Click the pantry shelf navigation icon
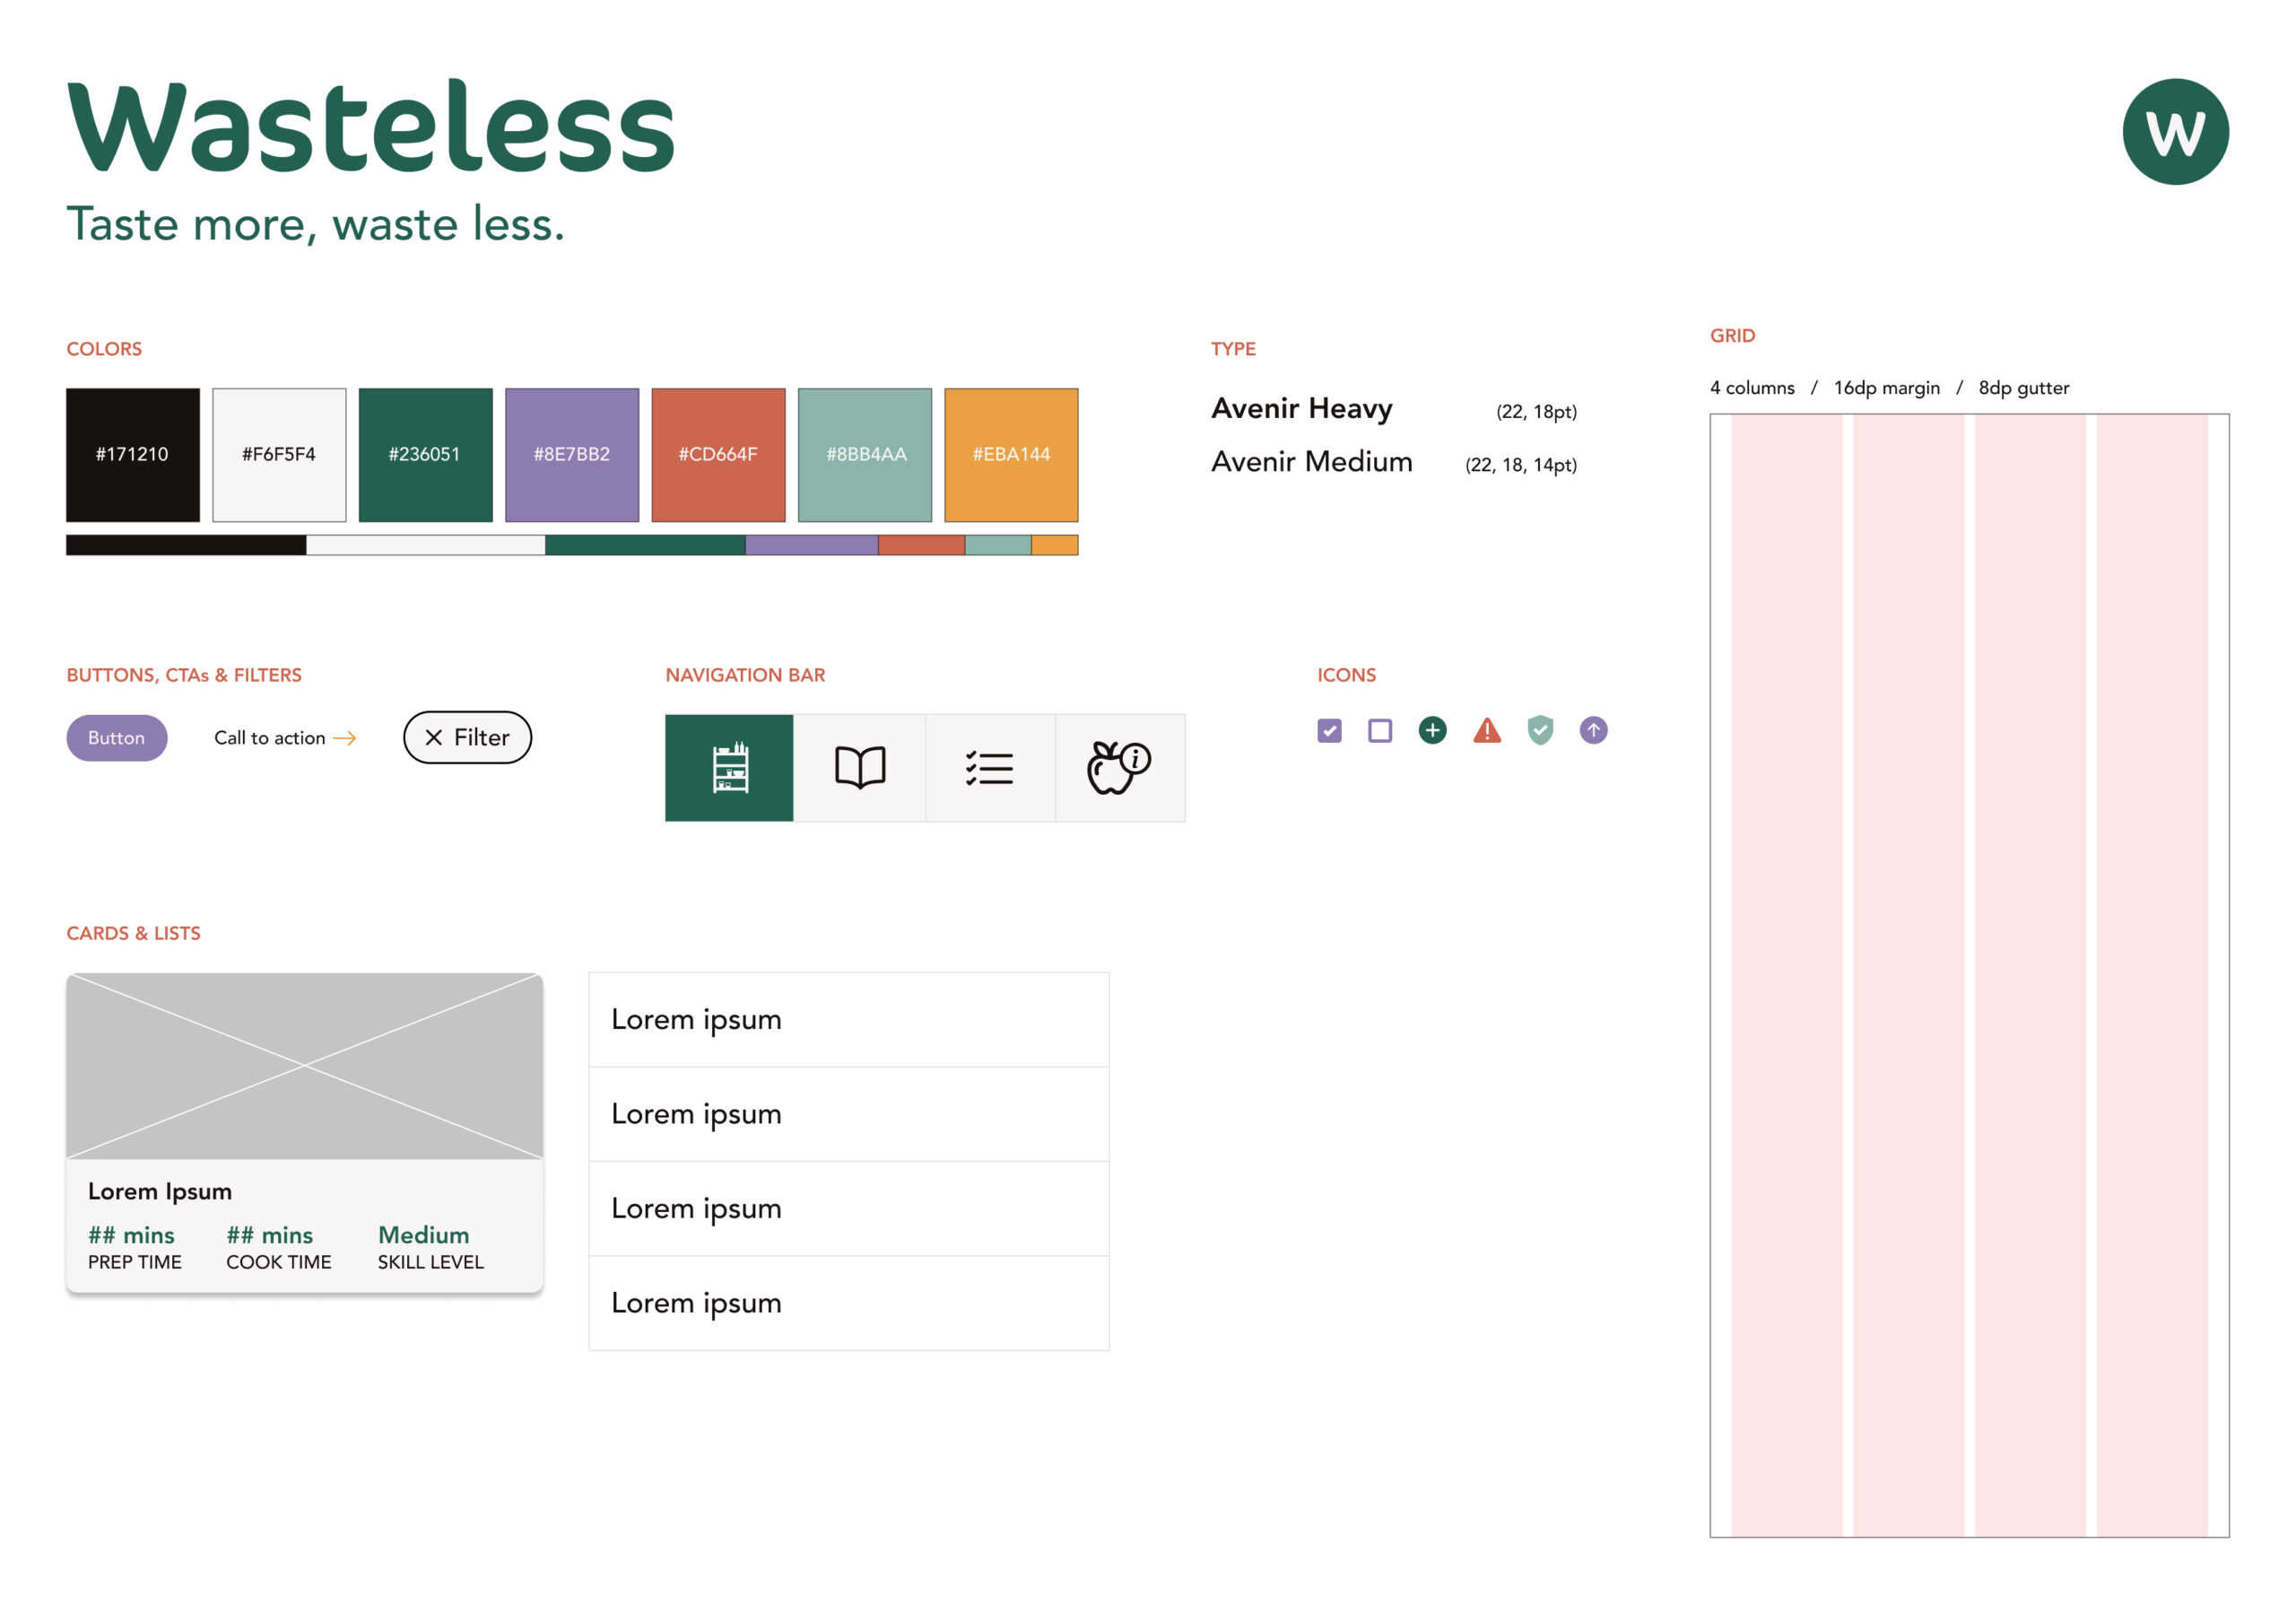 click(x=729, y=768)
